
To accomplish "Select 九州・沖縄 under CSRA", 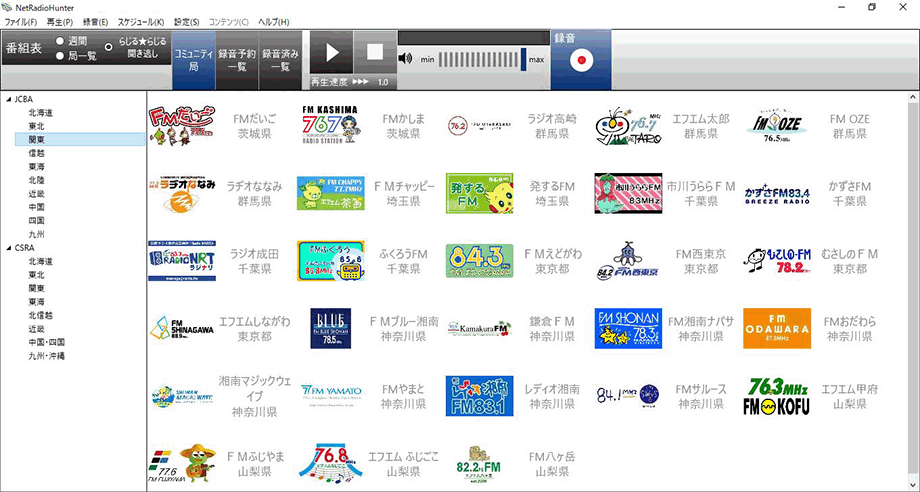I will point(46,355).
